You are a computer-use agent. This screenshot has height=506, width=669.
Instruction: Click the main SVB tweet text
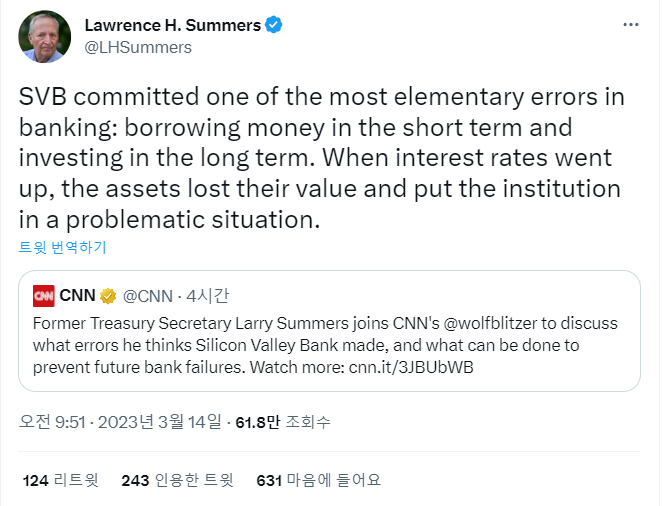(320, 158)
